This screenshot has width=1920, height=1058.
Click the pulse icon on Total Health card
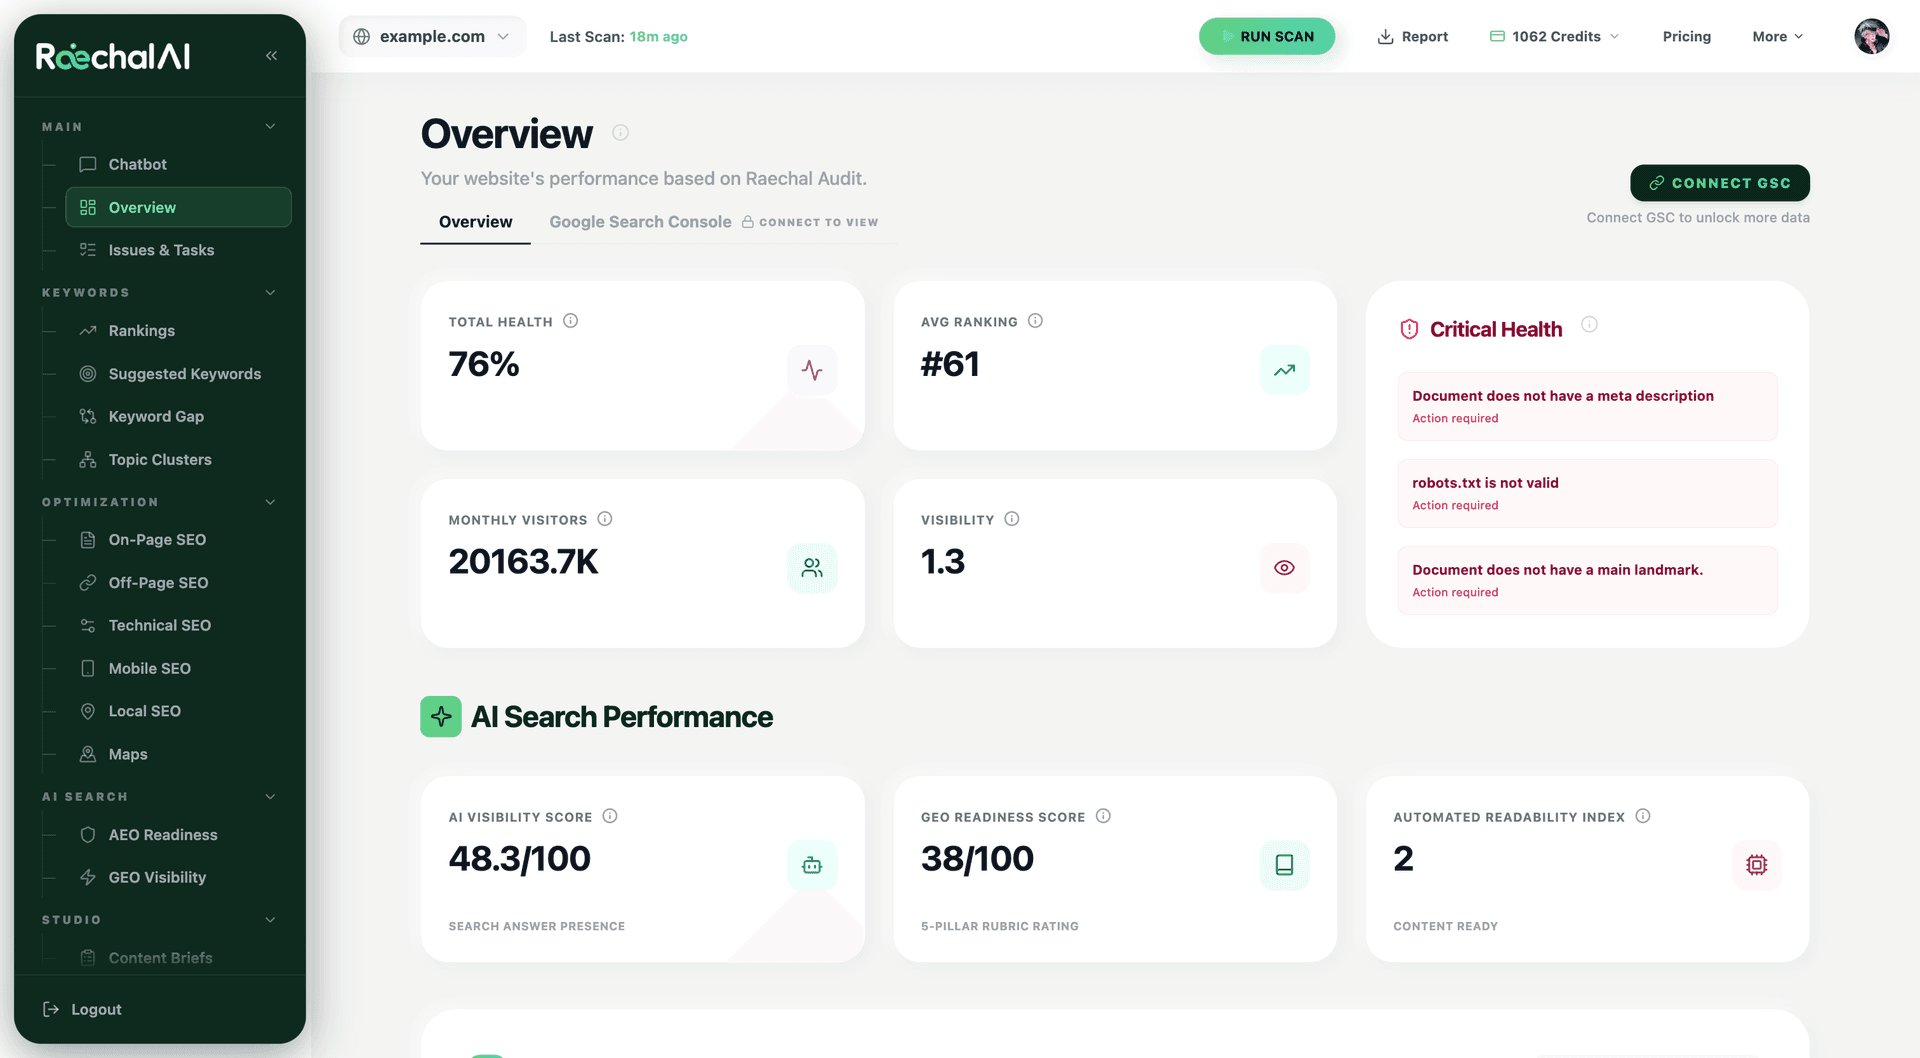pos(812,370)
